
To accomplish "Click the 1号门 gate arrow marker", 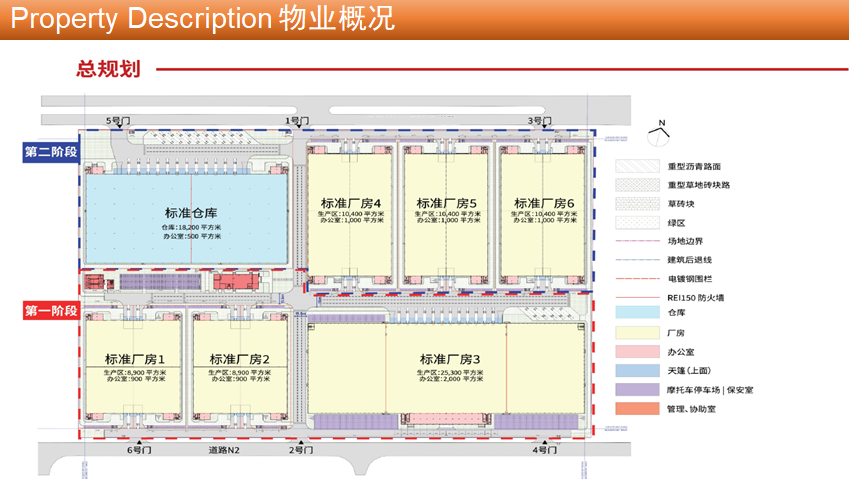I will pyautogui.click(x=295, y=130).
